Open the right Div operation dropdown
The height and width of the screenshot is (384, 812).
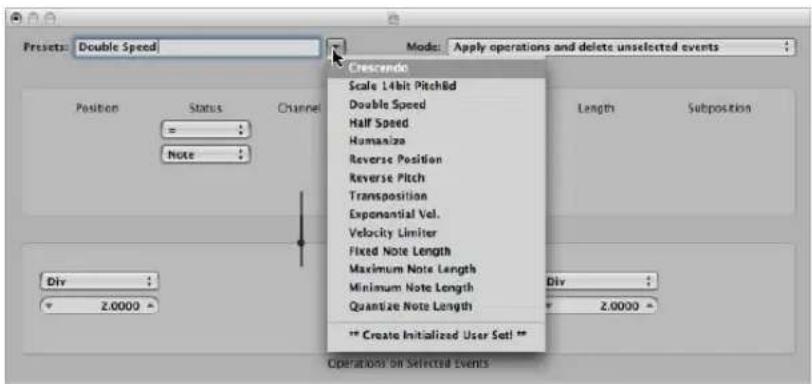(601, 283)
